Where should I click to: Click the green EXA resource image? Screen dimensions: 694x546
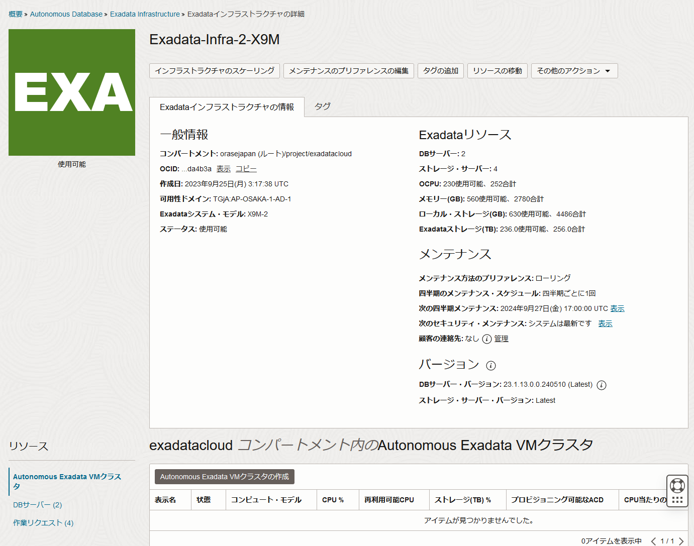[x=72, y=92]
